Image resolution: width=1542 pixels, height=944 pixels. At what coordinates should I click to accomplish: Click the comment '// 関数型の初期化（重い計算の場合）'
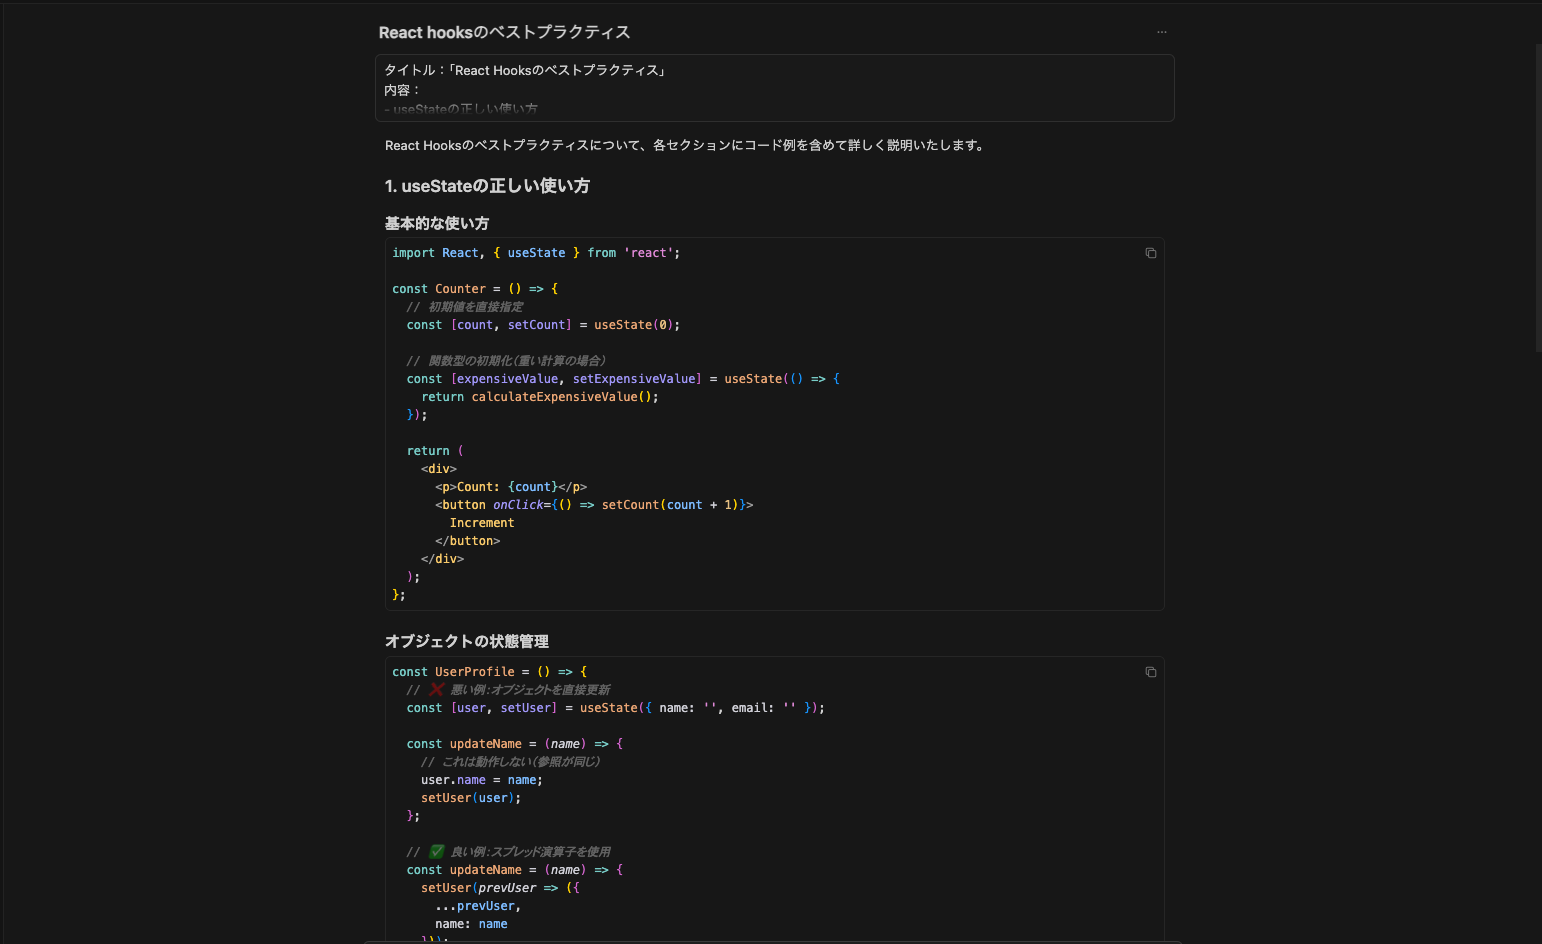[x=506, y=361]
